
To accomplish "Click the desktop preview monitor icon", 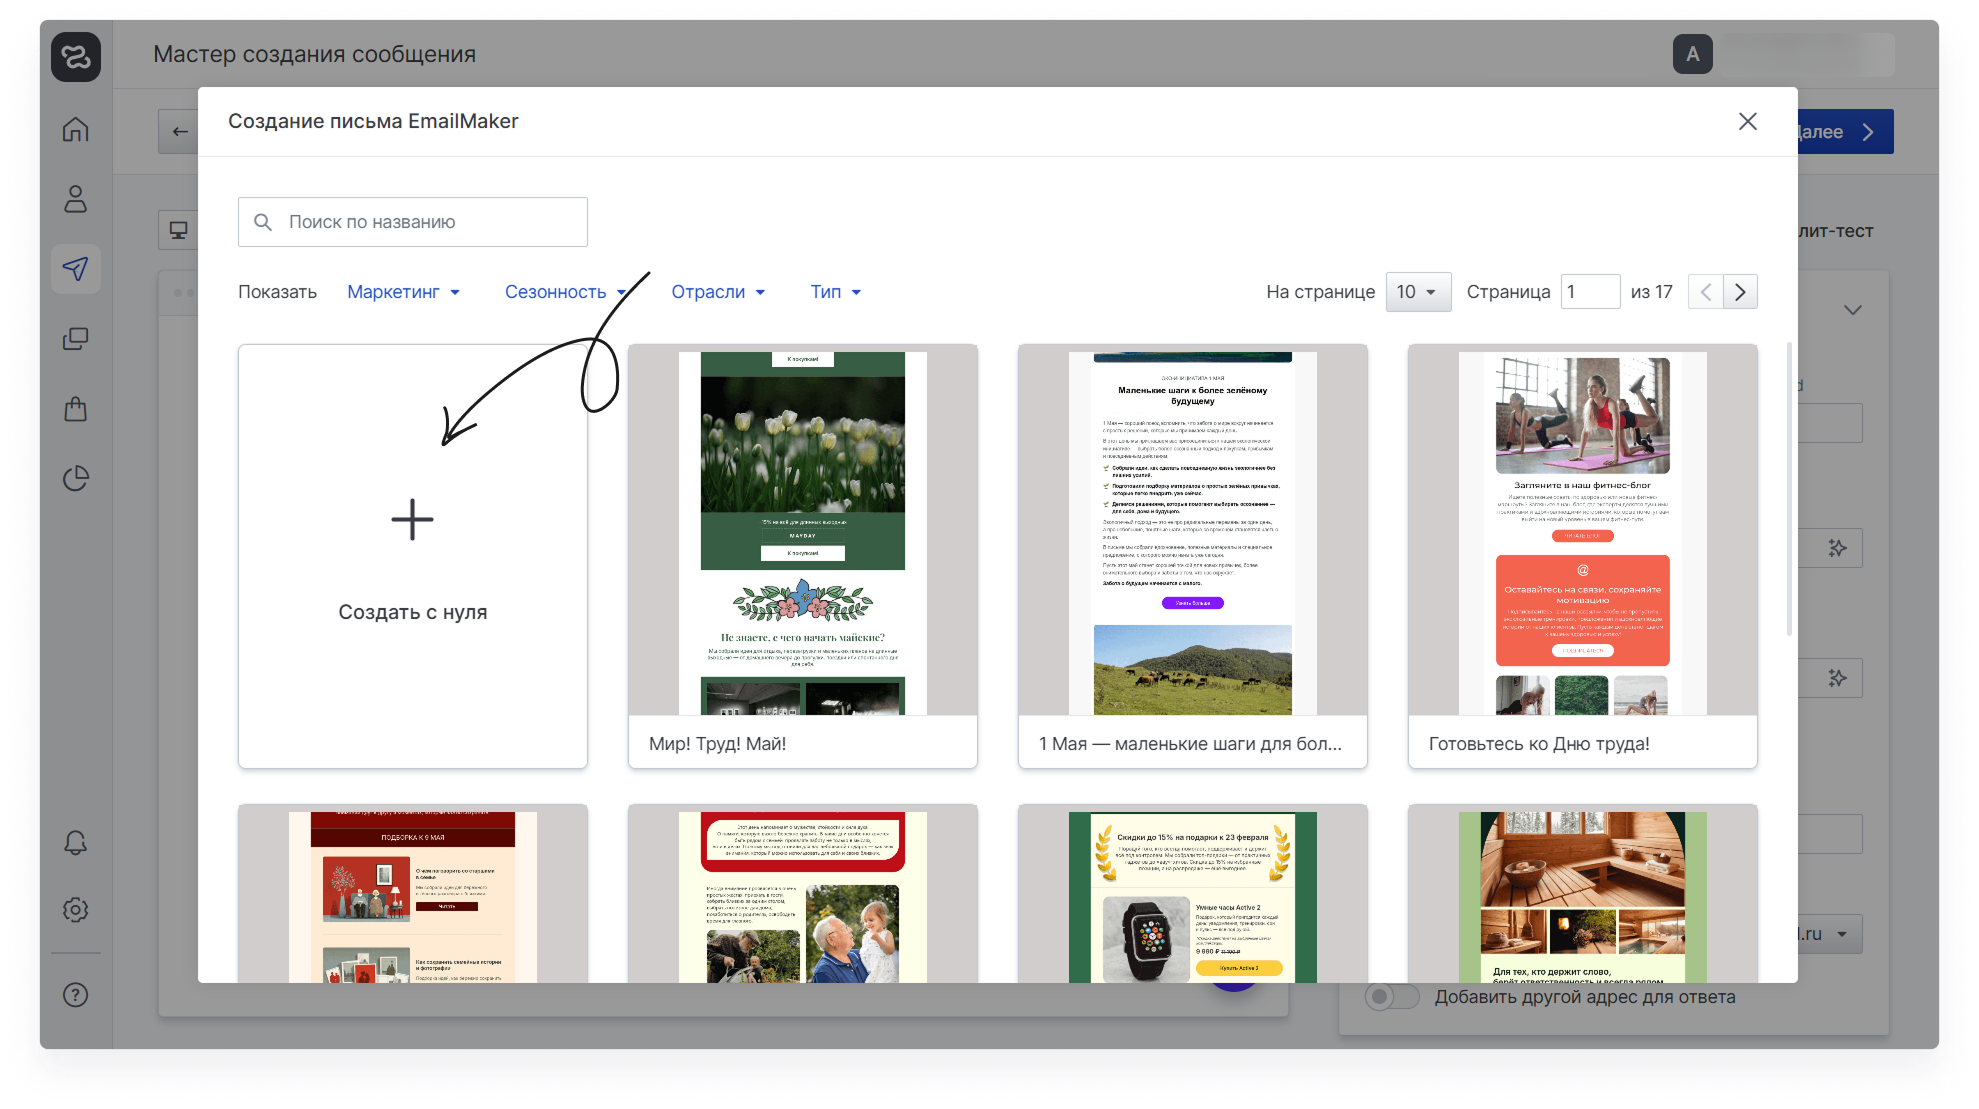I will point(179,231).
